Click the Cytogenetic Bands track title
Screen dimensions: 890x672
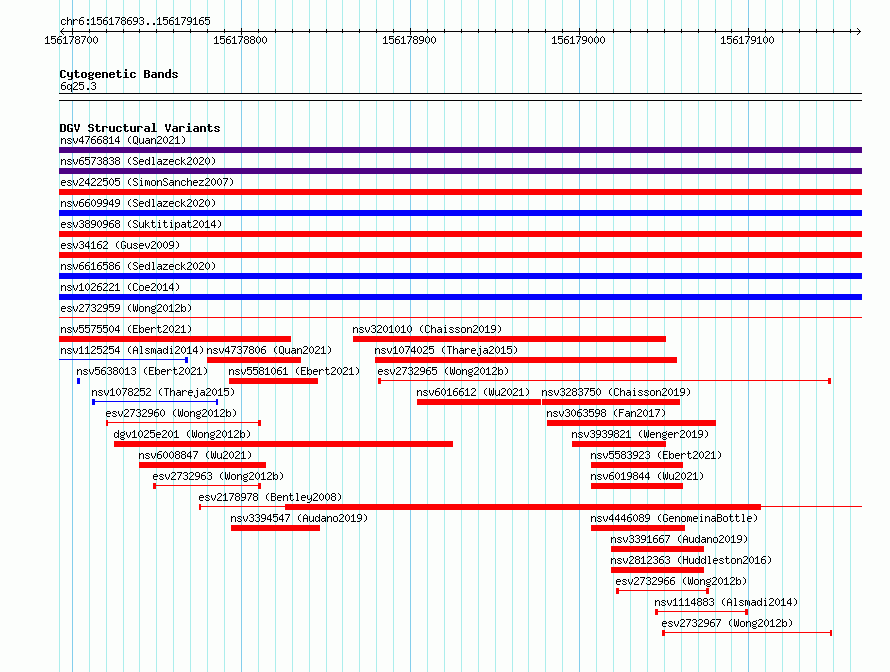coord(119,74)
